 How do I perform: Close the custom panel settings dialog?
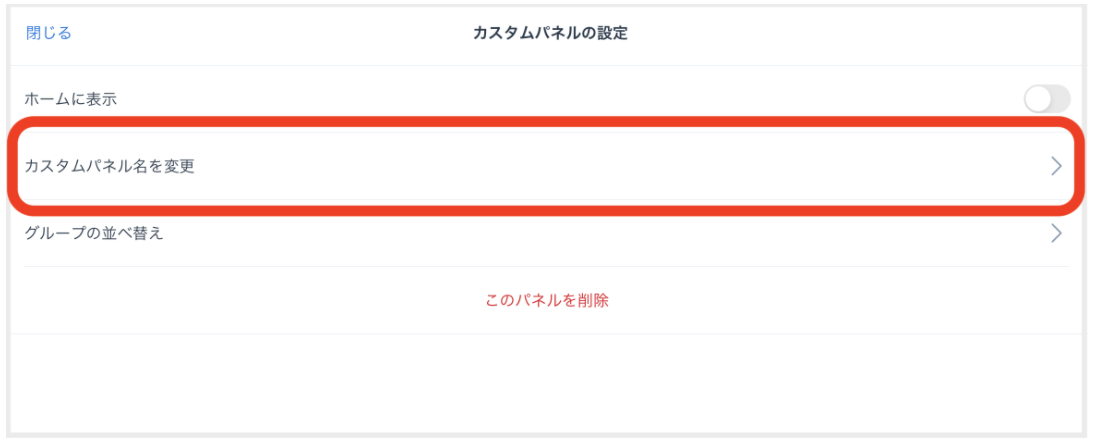[49, 33]
